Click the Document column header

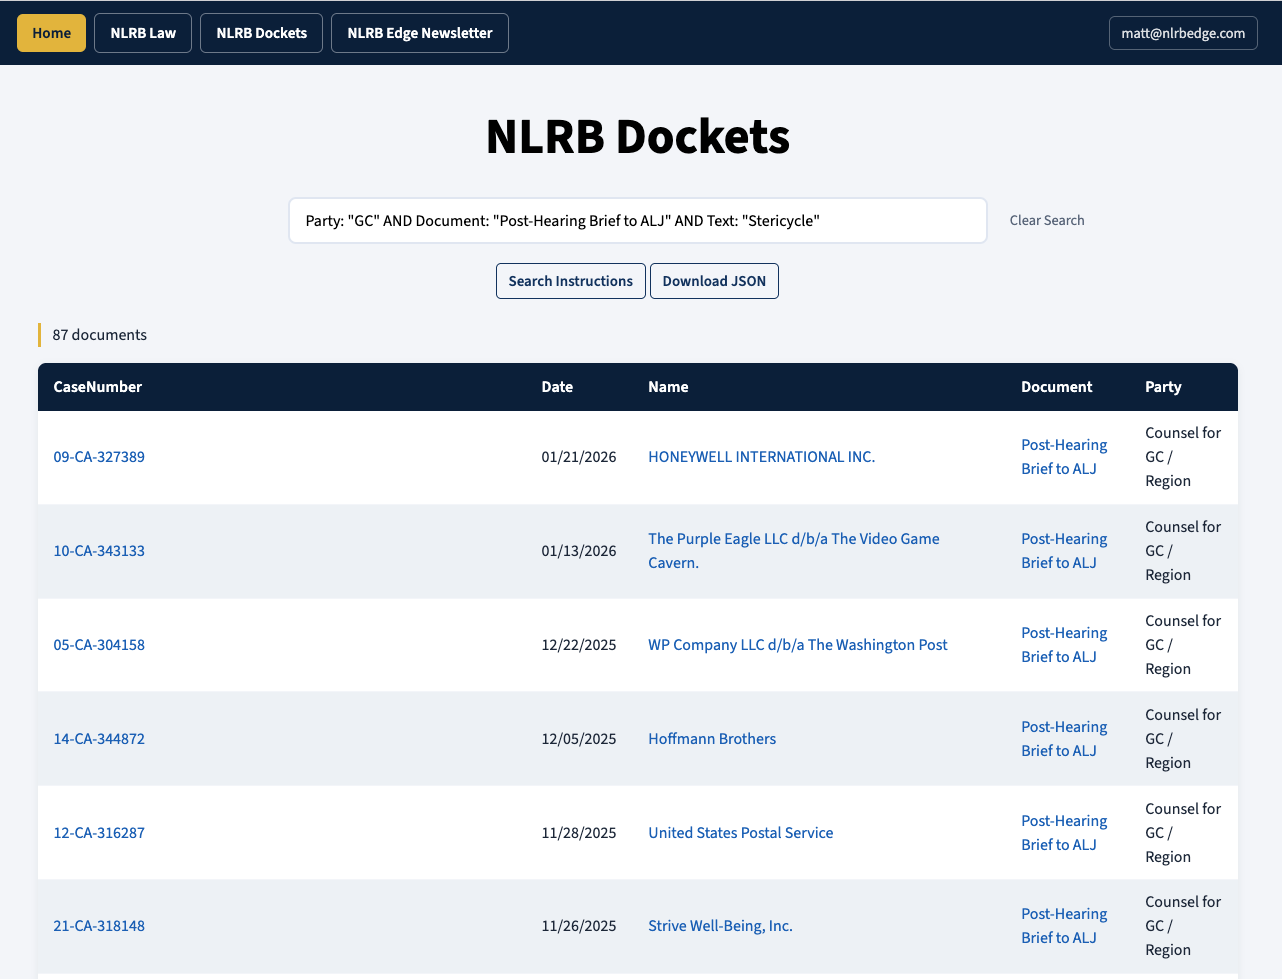point(1056,387)
